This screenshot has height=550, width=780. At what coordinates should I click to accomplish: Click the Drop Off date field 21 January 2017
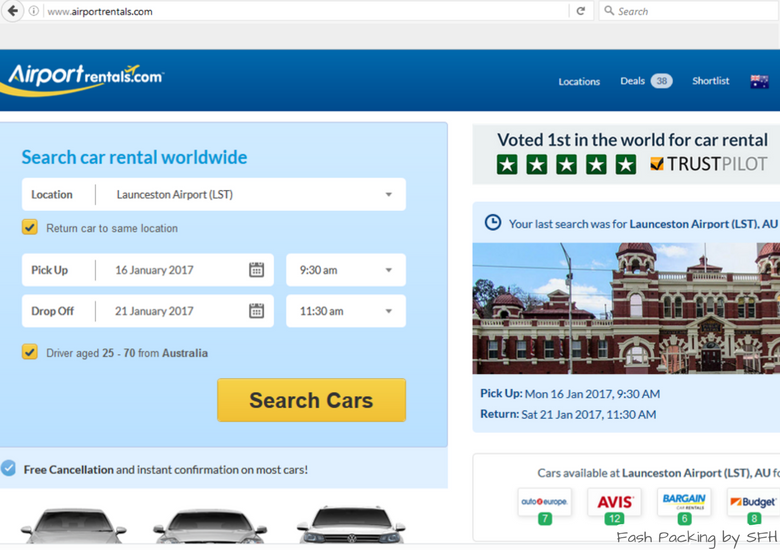(x=148, y=311)
